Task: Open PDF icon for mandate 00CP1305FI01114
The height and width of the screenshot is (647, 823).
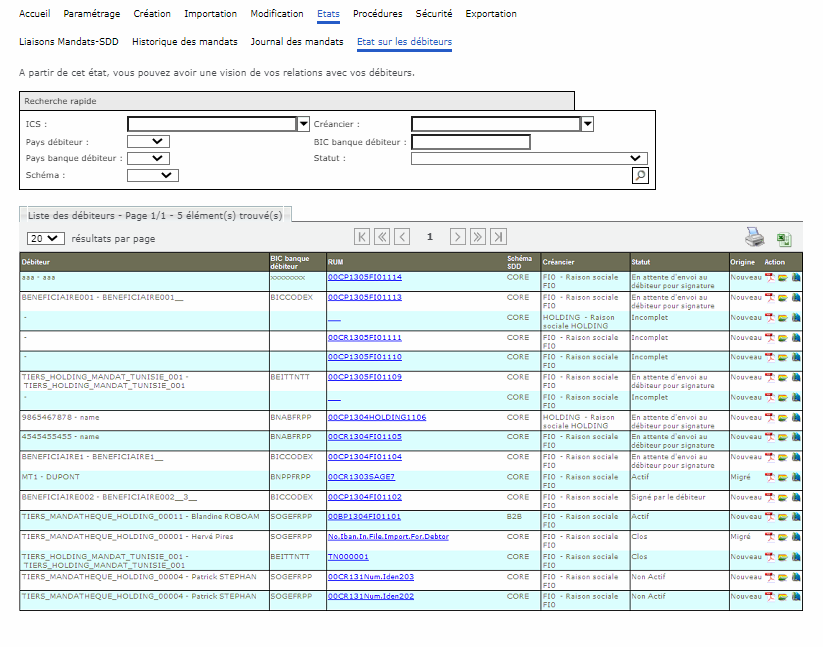Action: (770, 278)
